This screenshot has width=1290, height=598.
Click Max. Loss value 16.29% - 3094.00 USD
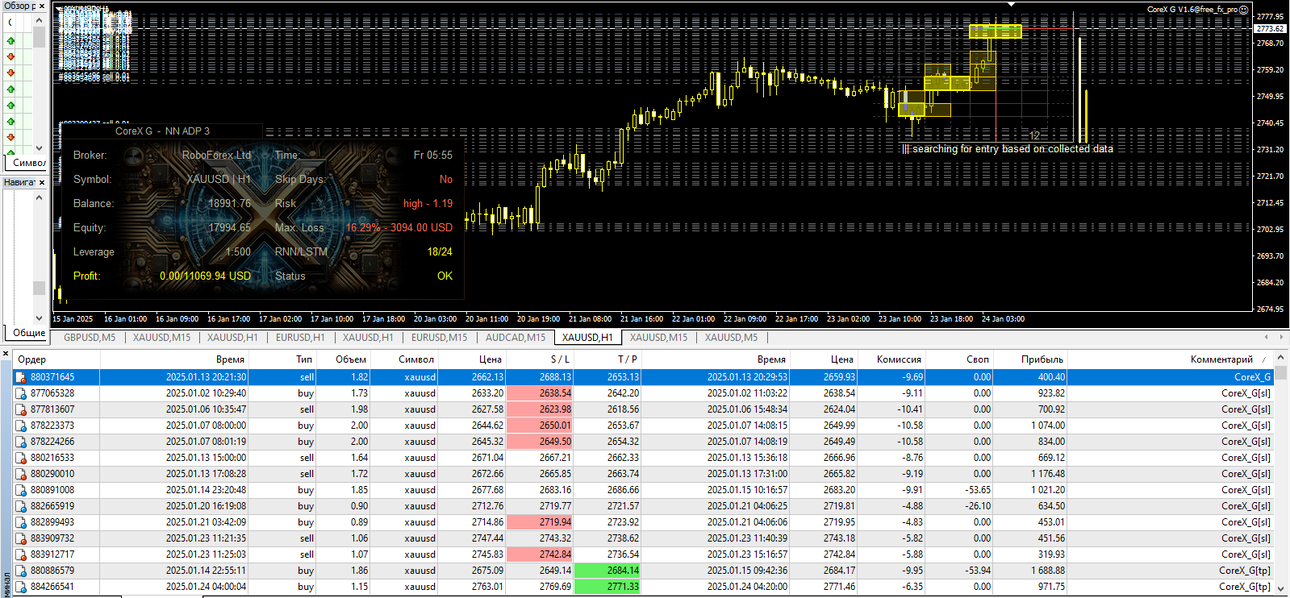399,228
